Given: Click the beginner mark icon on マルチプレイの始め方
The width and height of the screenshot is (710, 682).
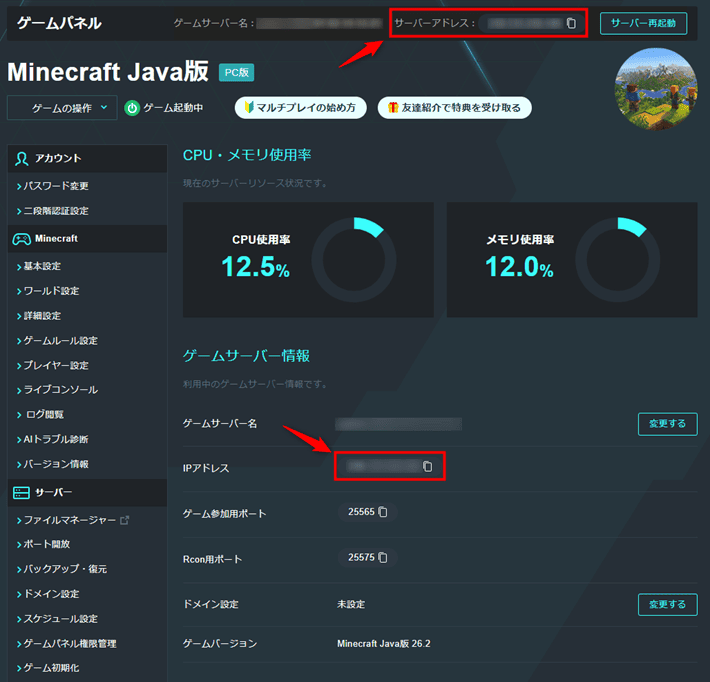Looking at the screenshot, I should (x=249, y=107).
